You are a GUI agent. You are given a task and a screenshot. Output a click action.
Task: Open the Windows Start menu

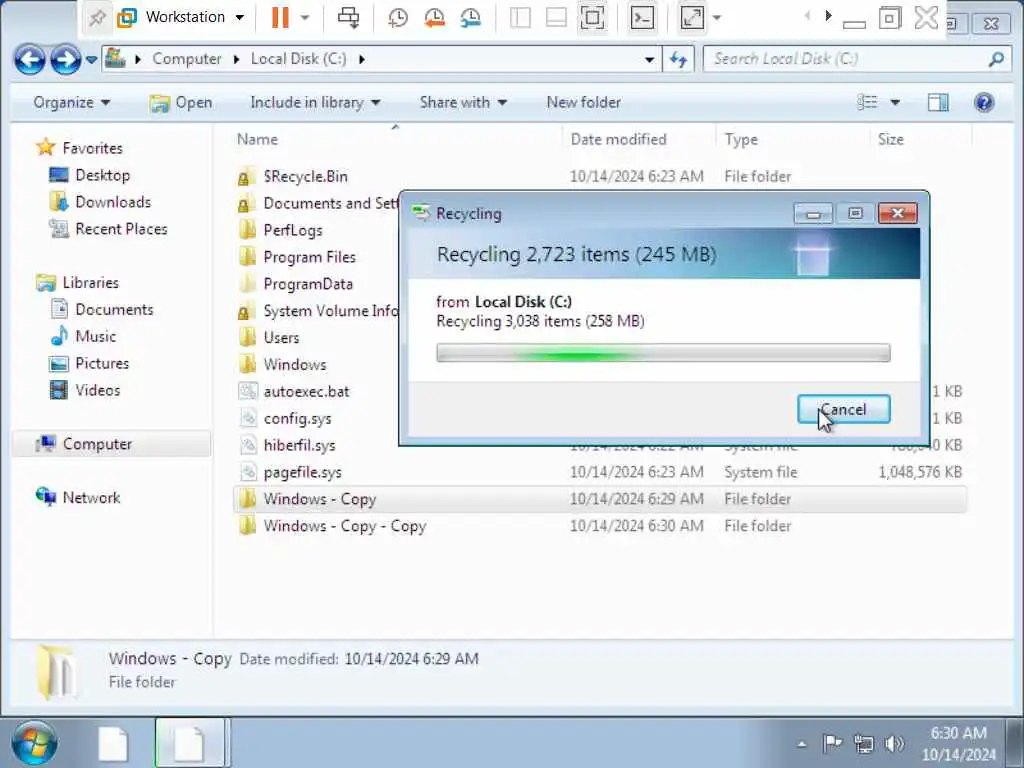point(34,743)
